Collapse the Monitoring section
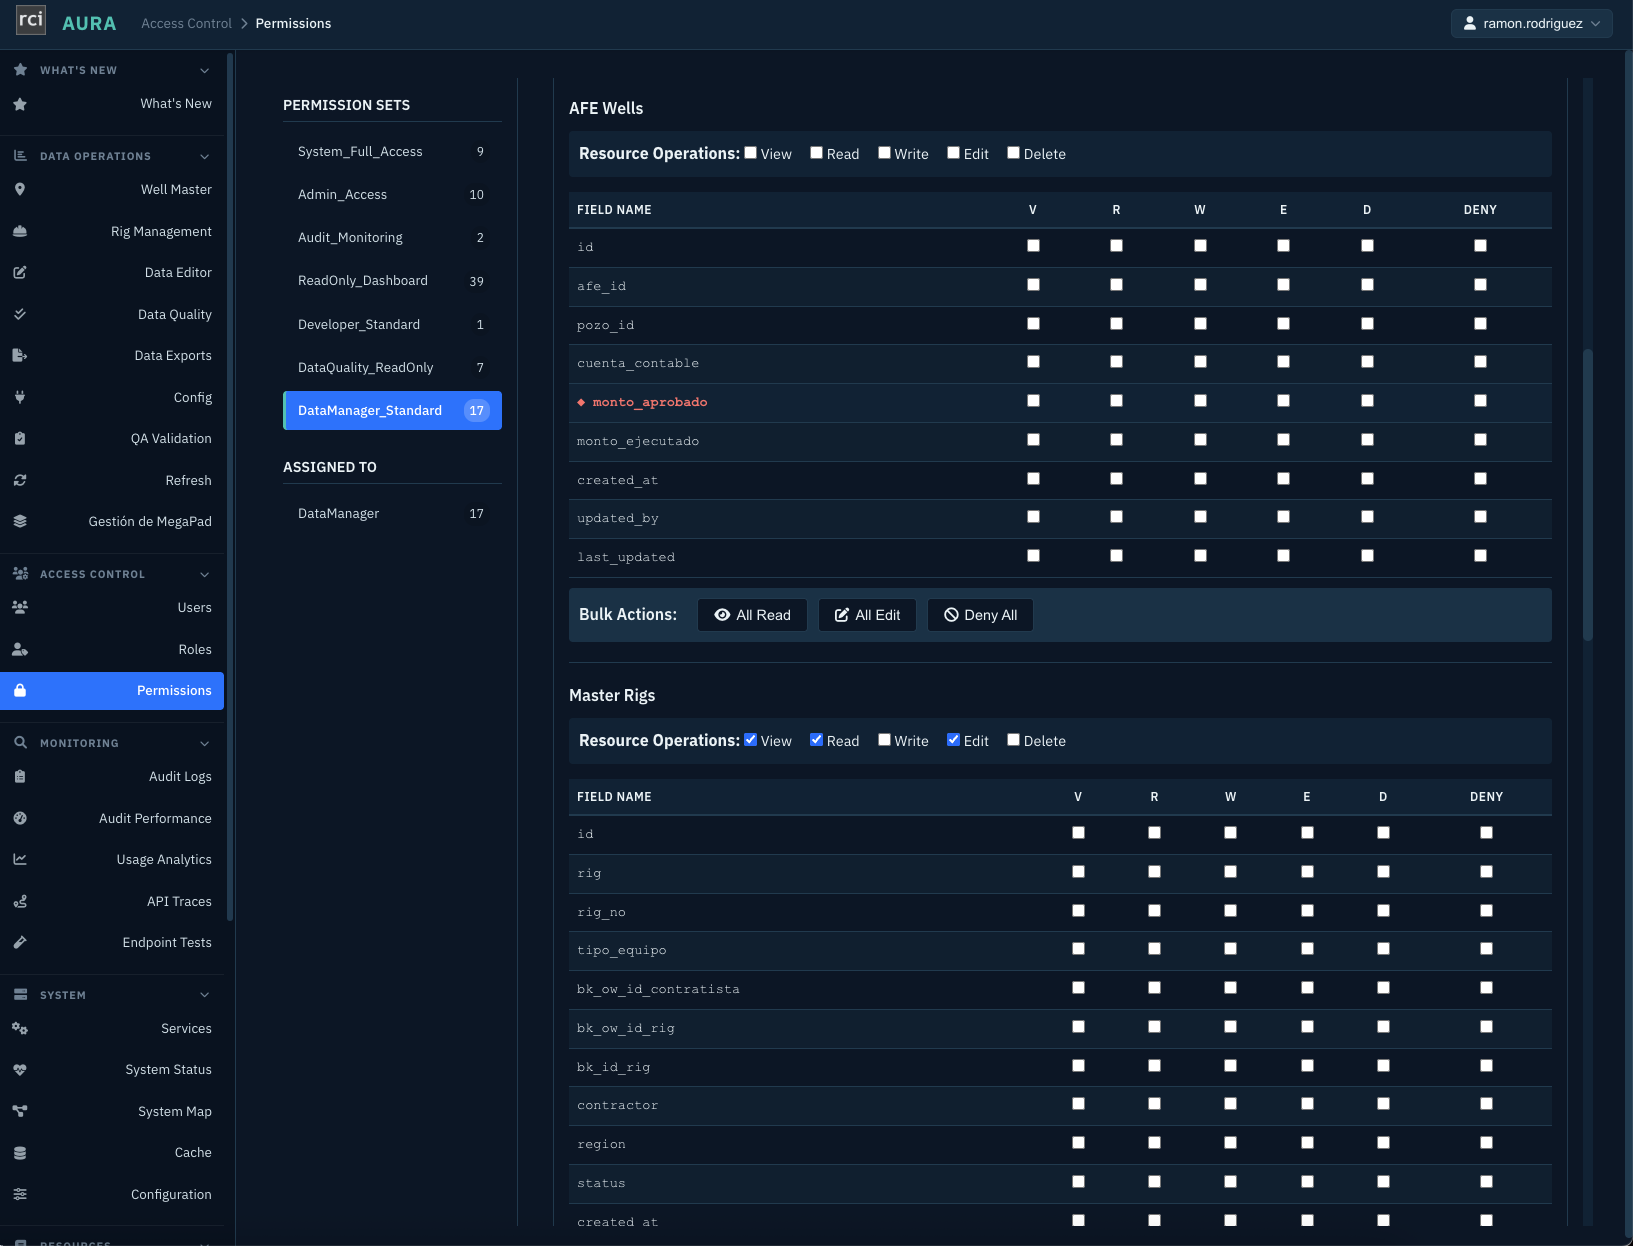 pos(205,743)
